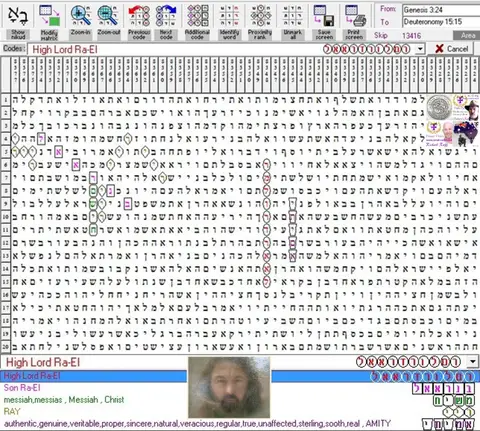480x431 pixels.
Task: Click the bearded man portrait thumbnail
Action: tap(229, 387)
